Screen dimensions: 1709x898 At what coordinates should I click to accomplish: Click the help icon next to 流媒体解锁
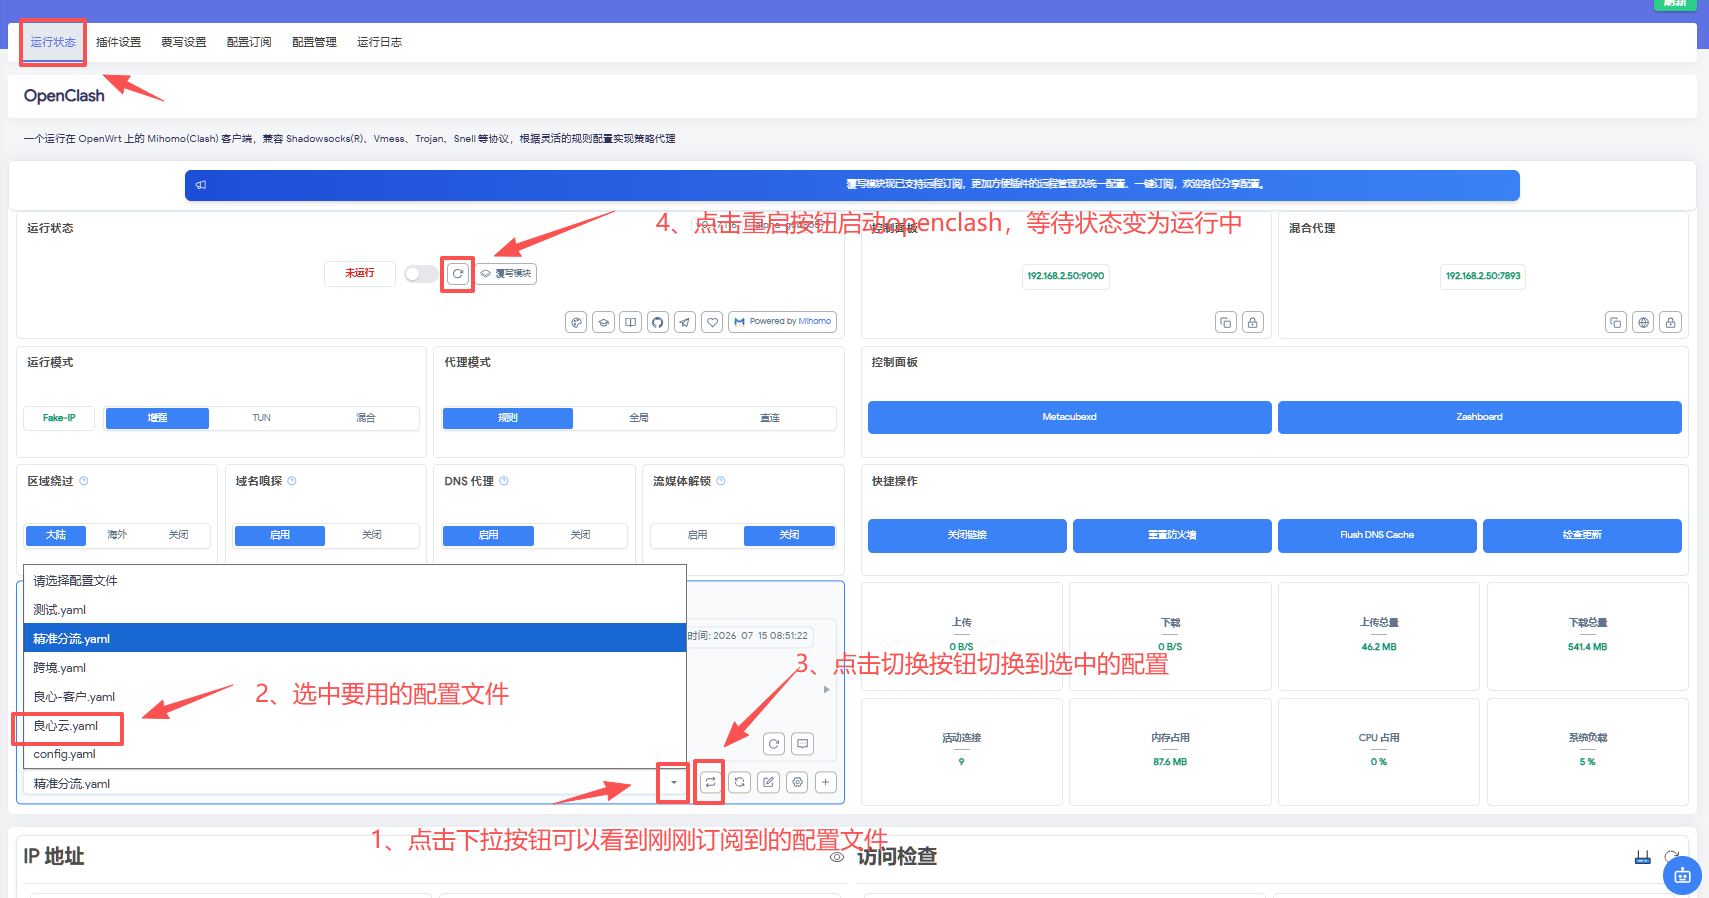721,481
